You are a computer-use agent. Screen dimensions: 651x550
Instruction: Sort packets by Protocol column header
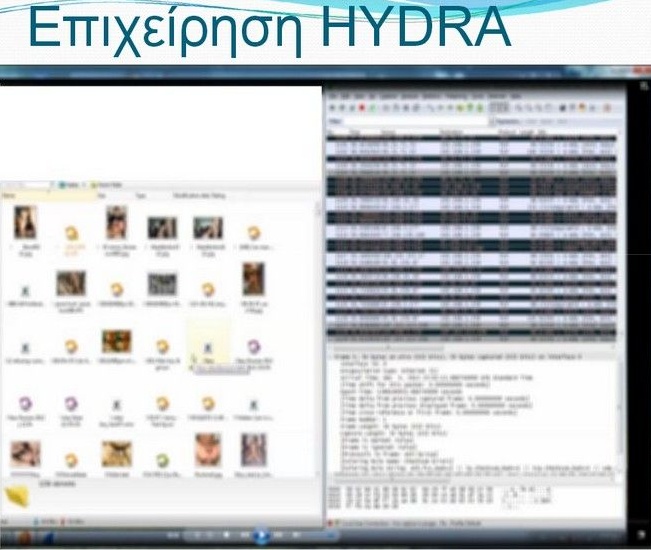coord(506,133)
